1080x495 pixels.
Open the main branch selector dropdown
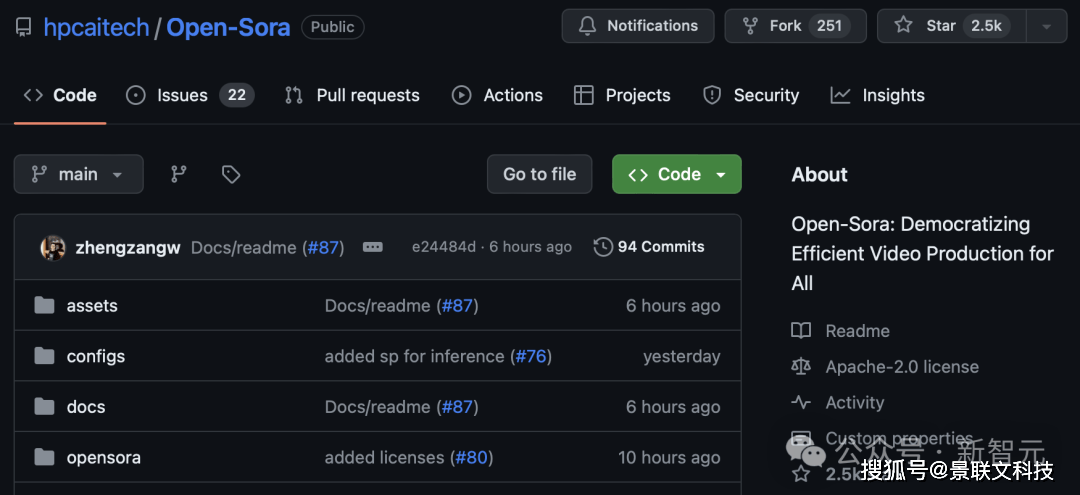click(x=79, y=174)
